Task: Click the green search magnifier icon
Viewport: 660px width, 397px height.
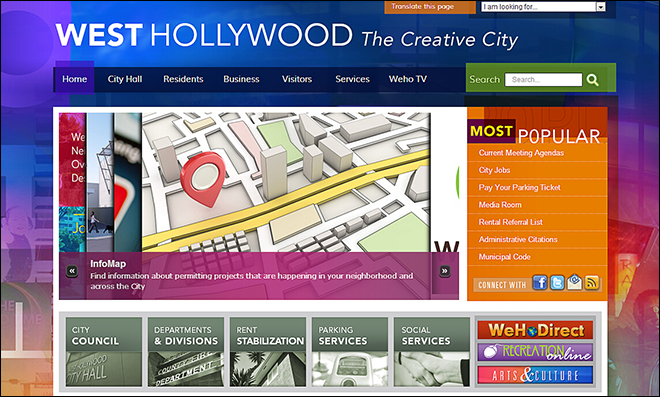Action: 592,80
